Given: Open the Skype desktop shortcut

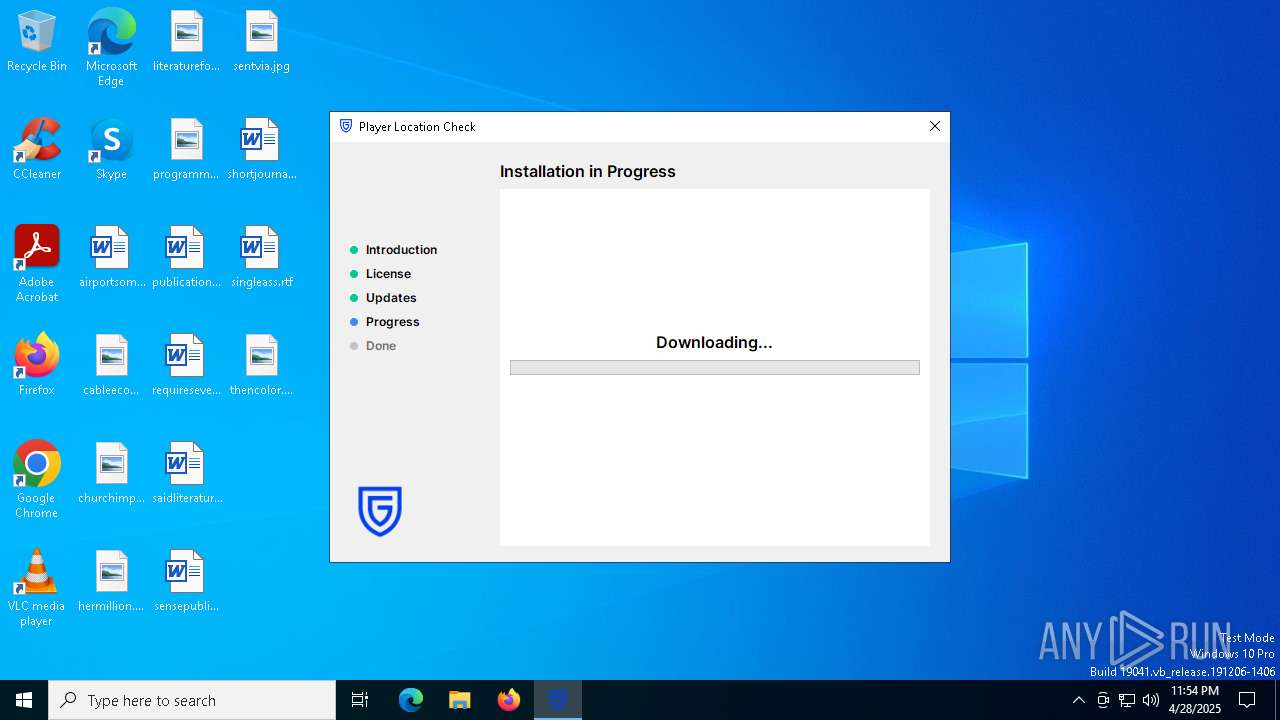Looking at the screenshot, I should pyautogui.click(x=111, y=150).
